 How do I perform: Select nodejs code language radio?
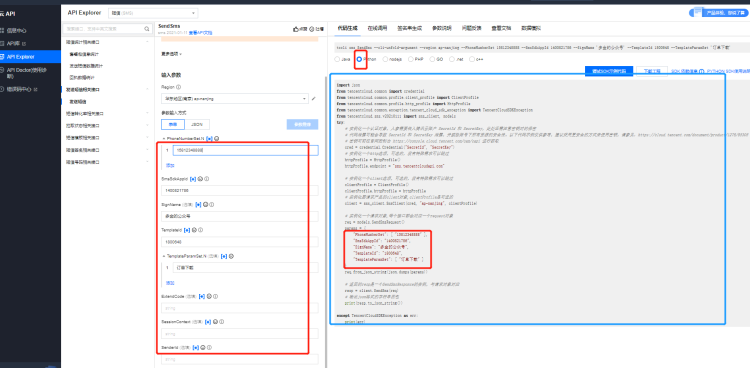tap(385, 59)
